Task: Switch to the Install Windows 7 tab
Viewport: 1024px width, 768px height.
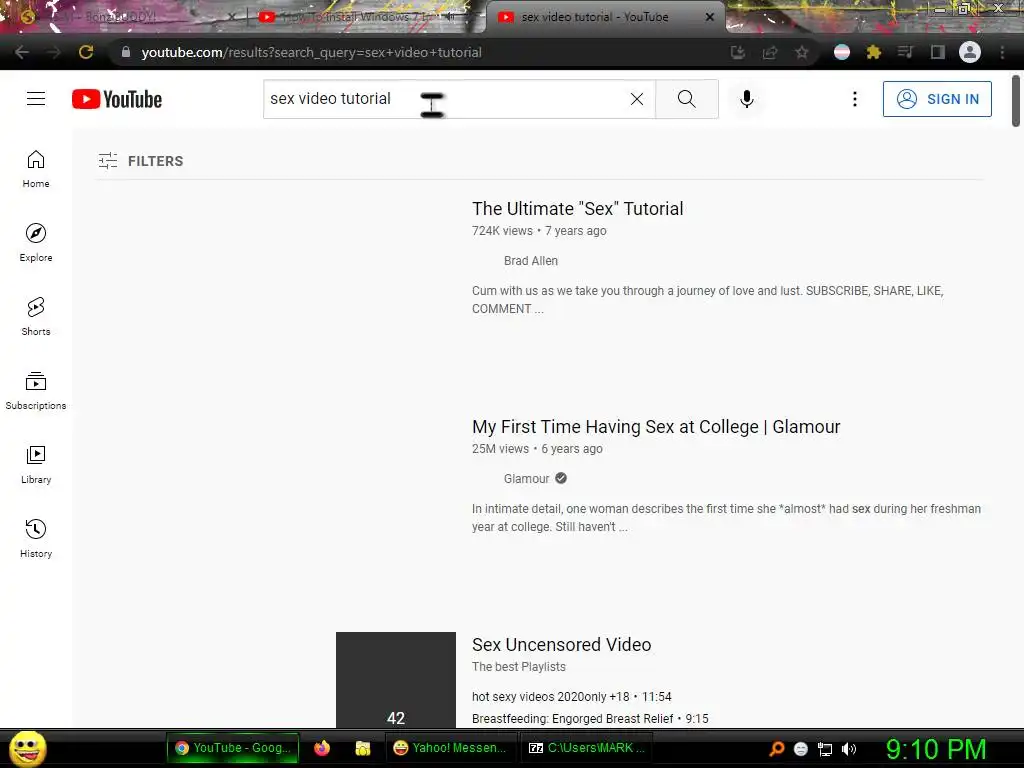Action: 362,17
